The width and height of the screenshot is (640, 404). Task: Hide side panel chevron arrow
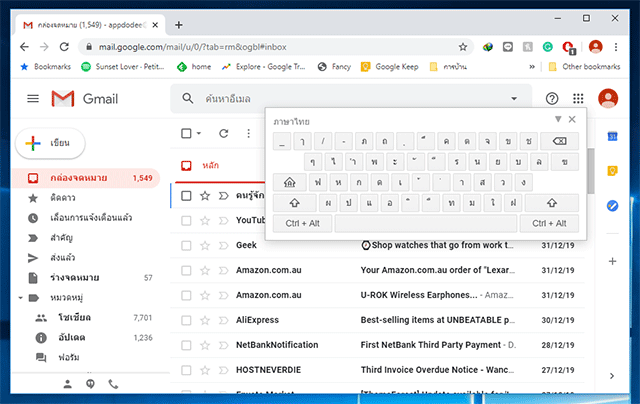click(612, 376)
